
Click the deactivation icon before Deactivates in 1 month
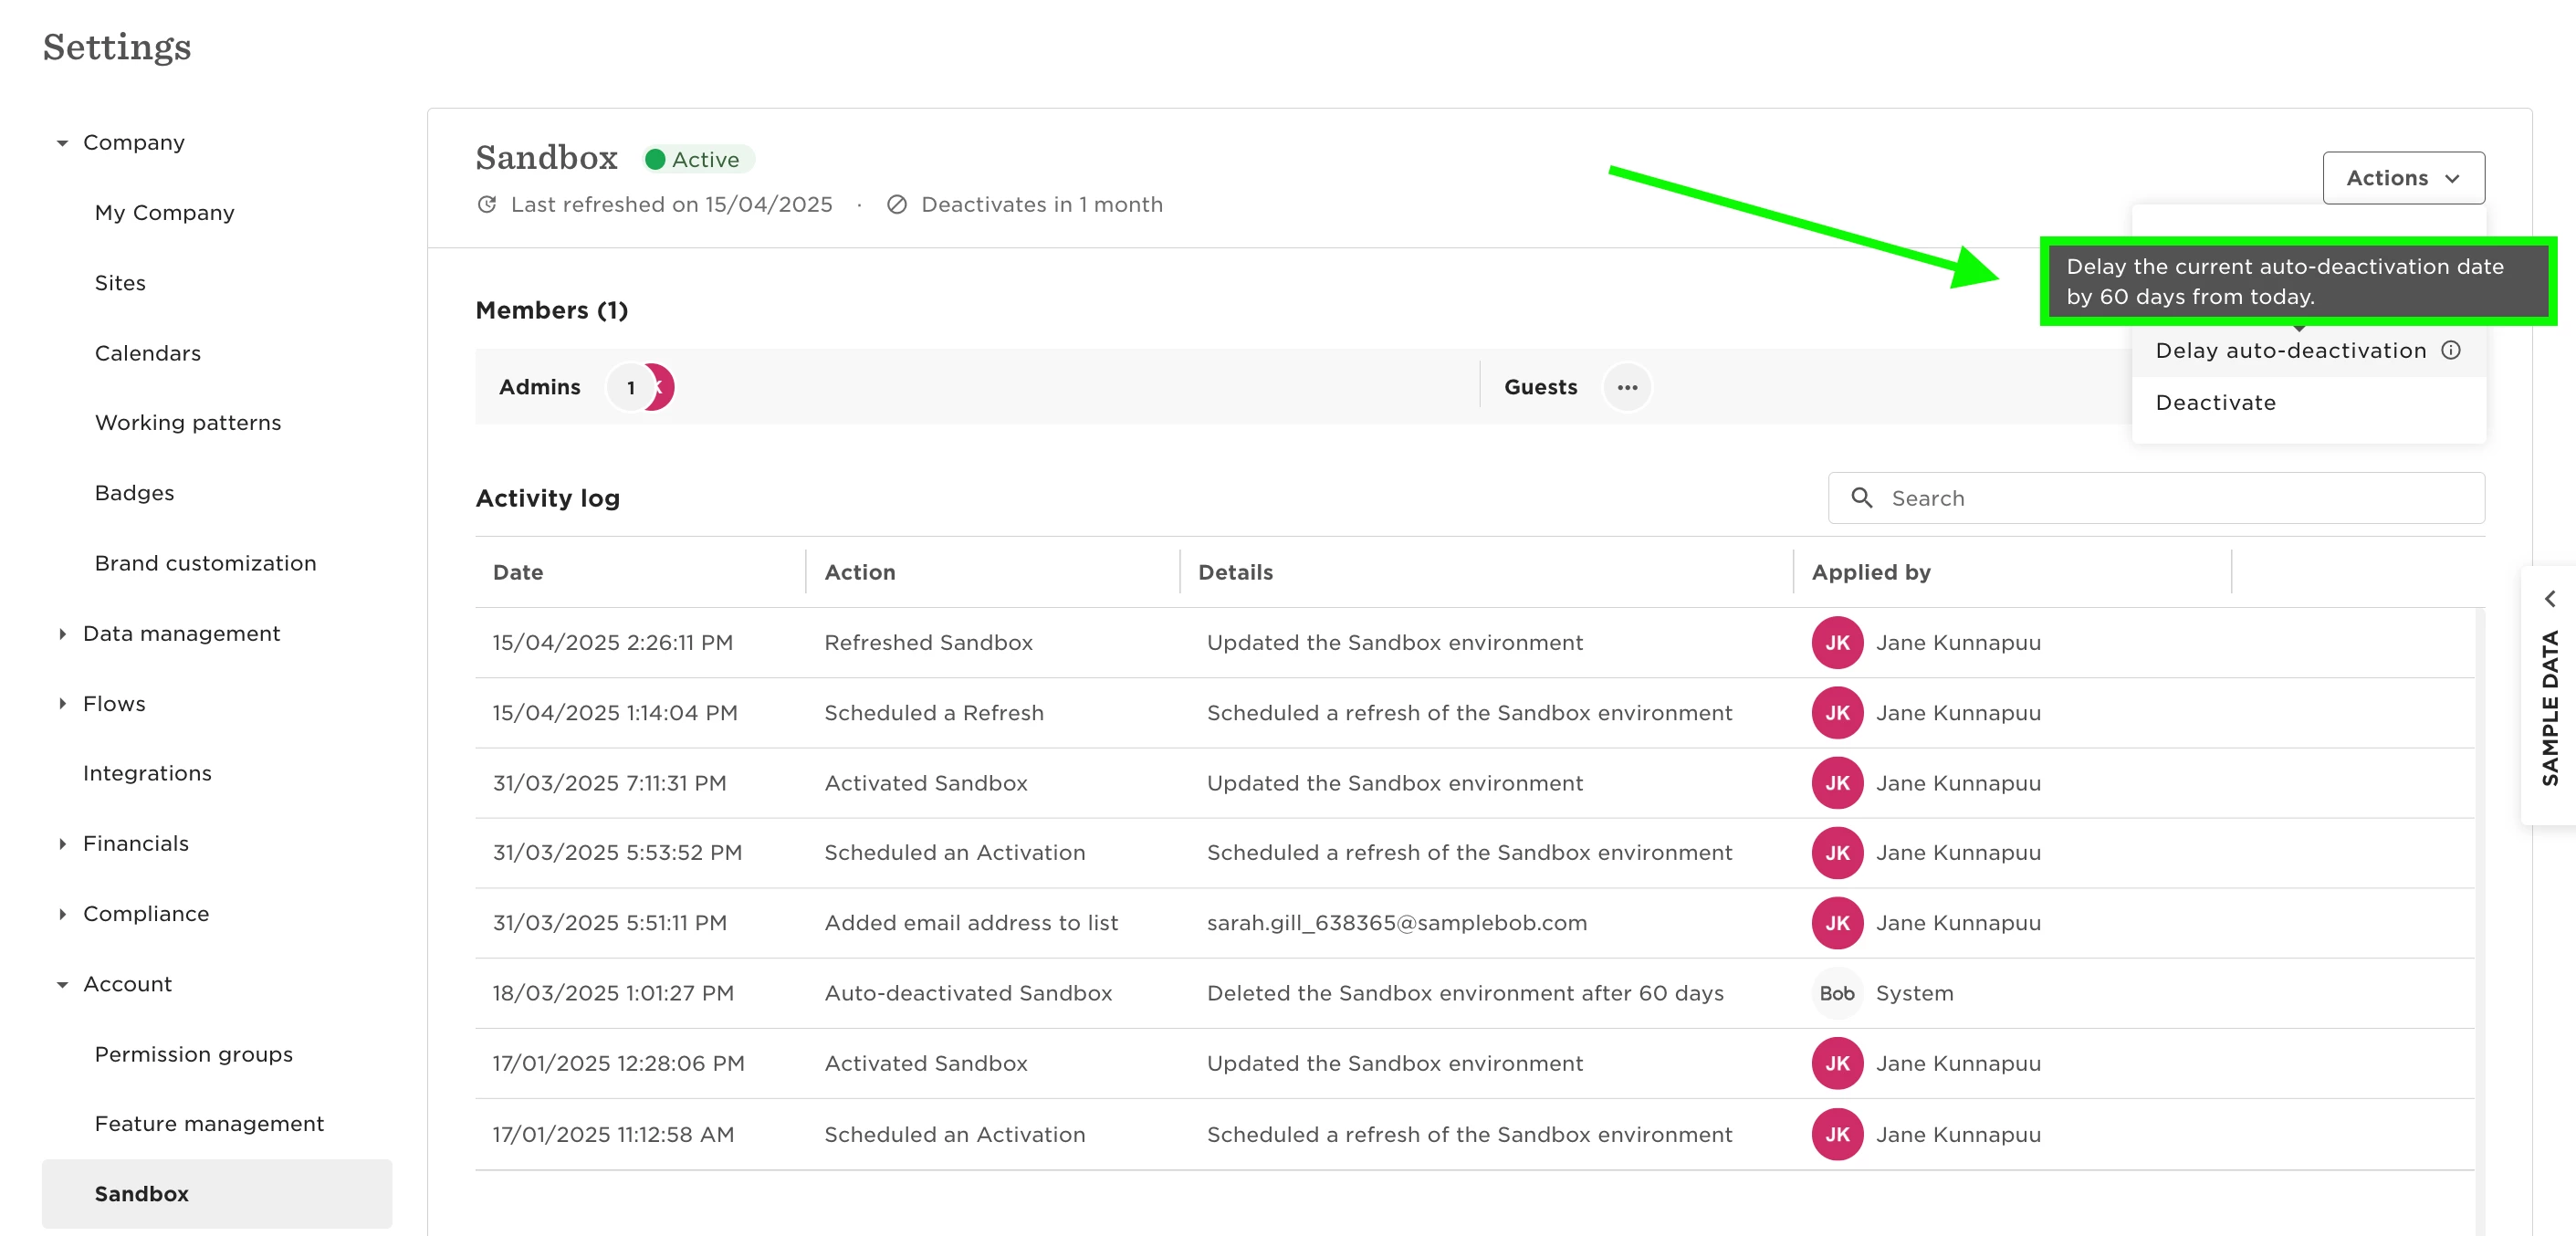click(897, 205)
